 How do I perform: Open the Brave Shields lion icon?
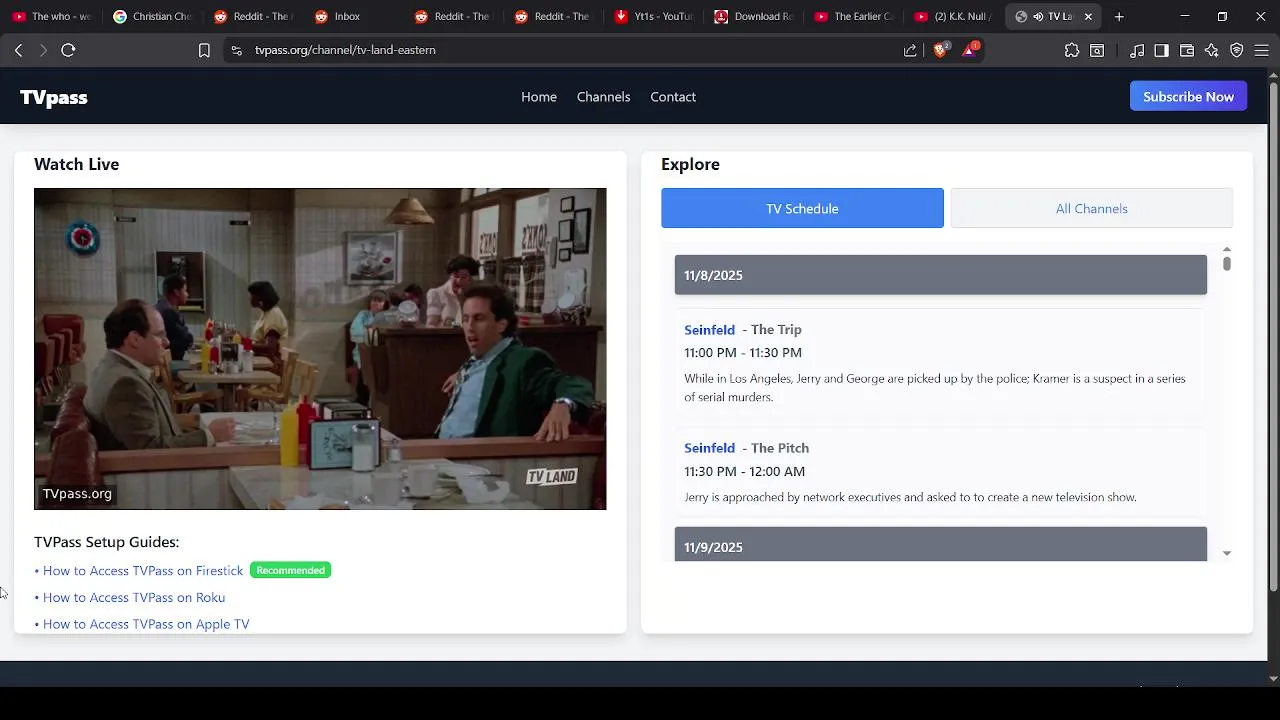coord(940,50)
